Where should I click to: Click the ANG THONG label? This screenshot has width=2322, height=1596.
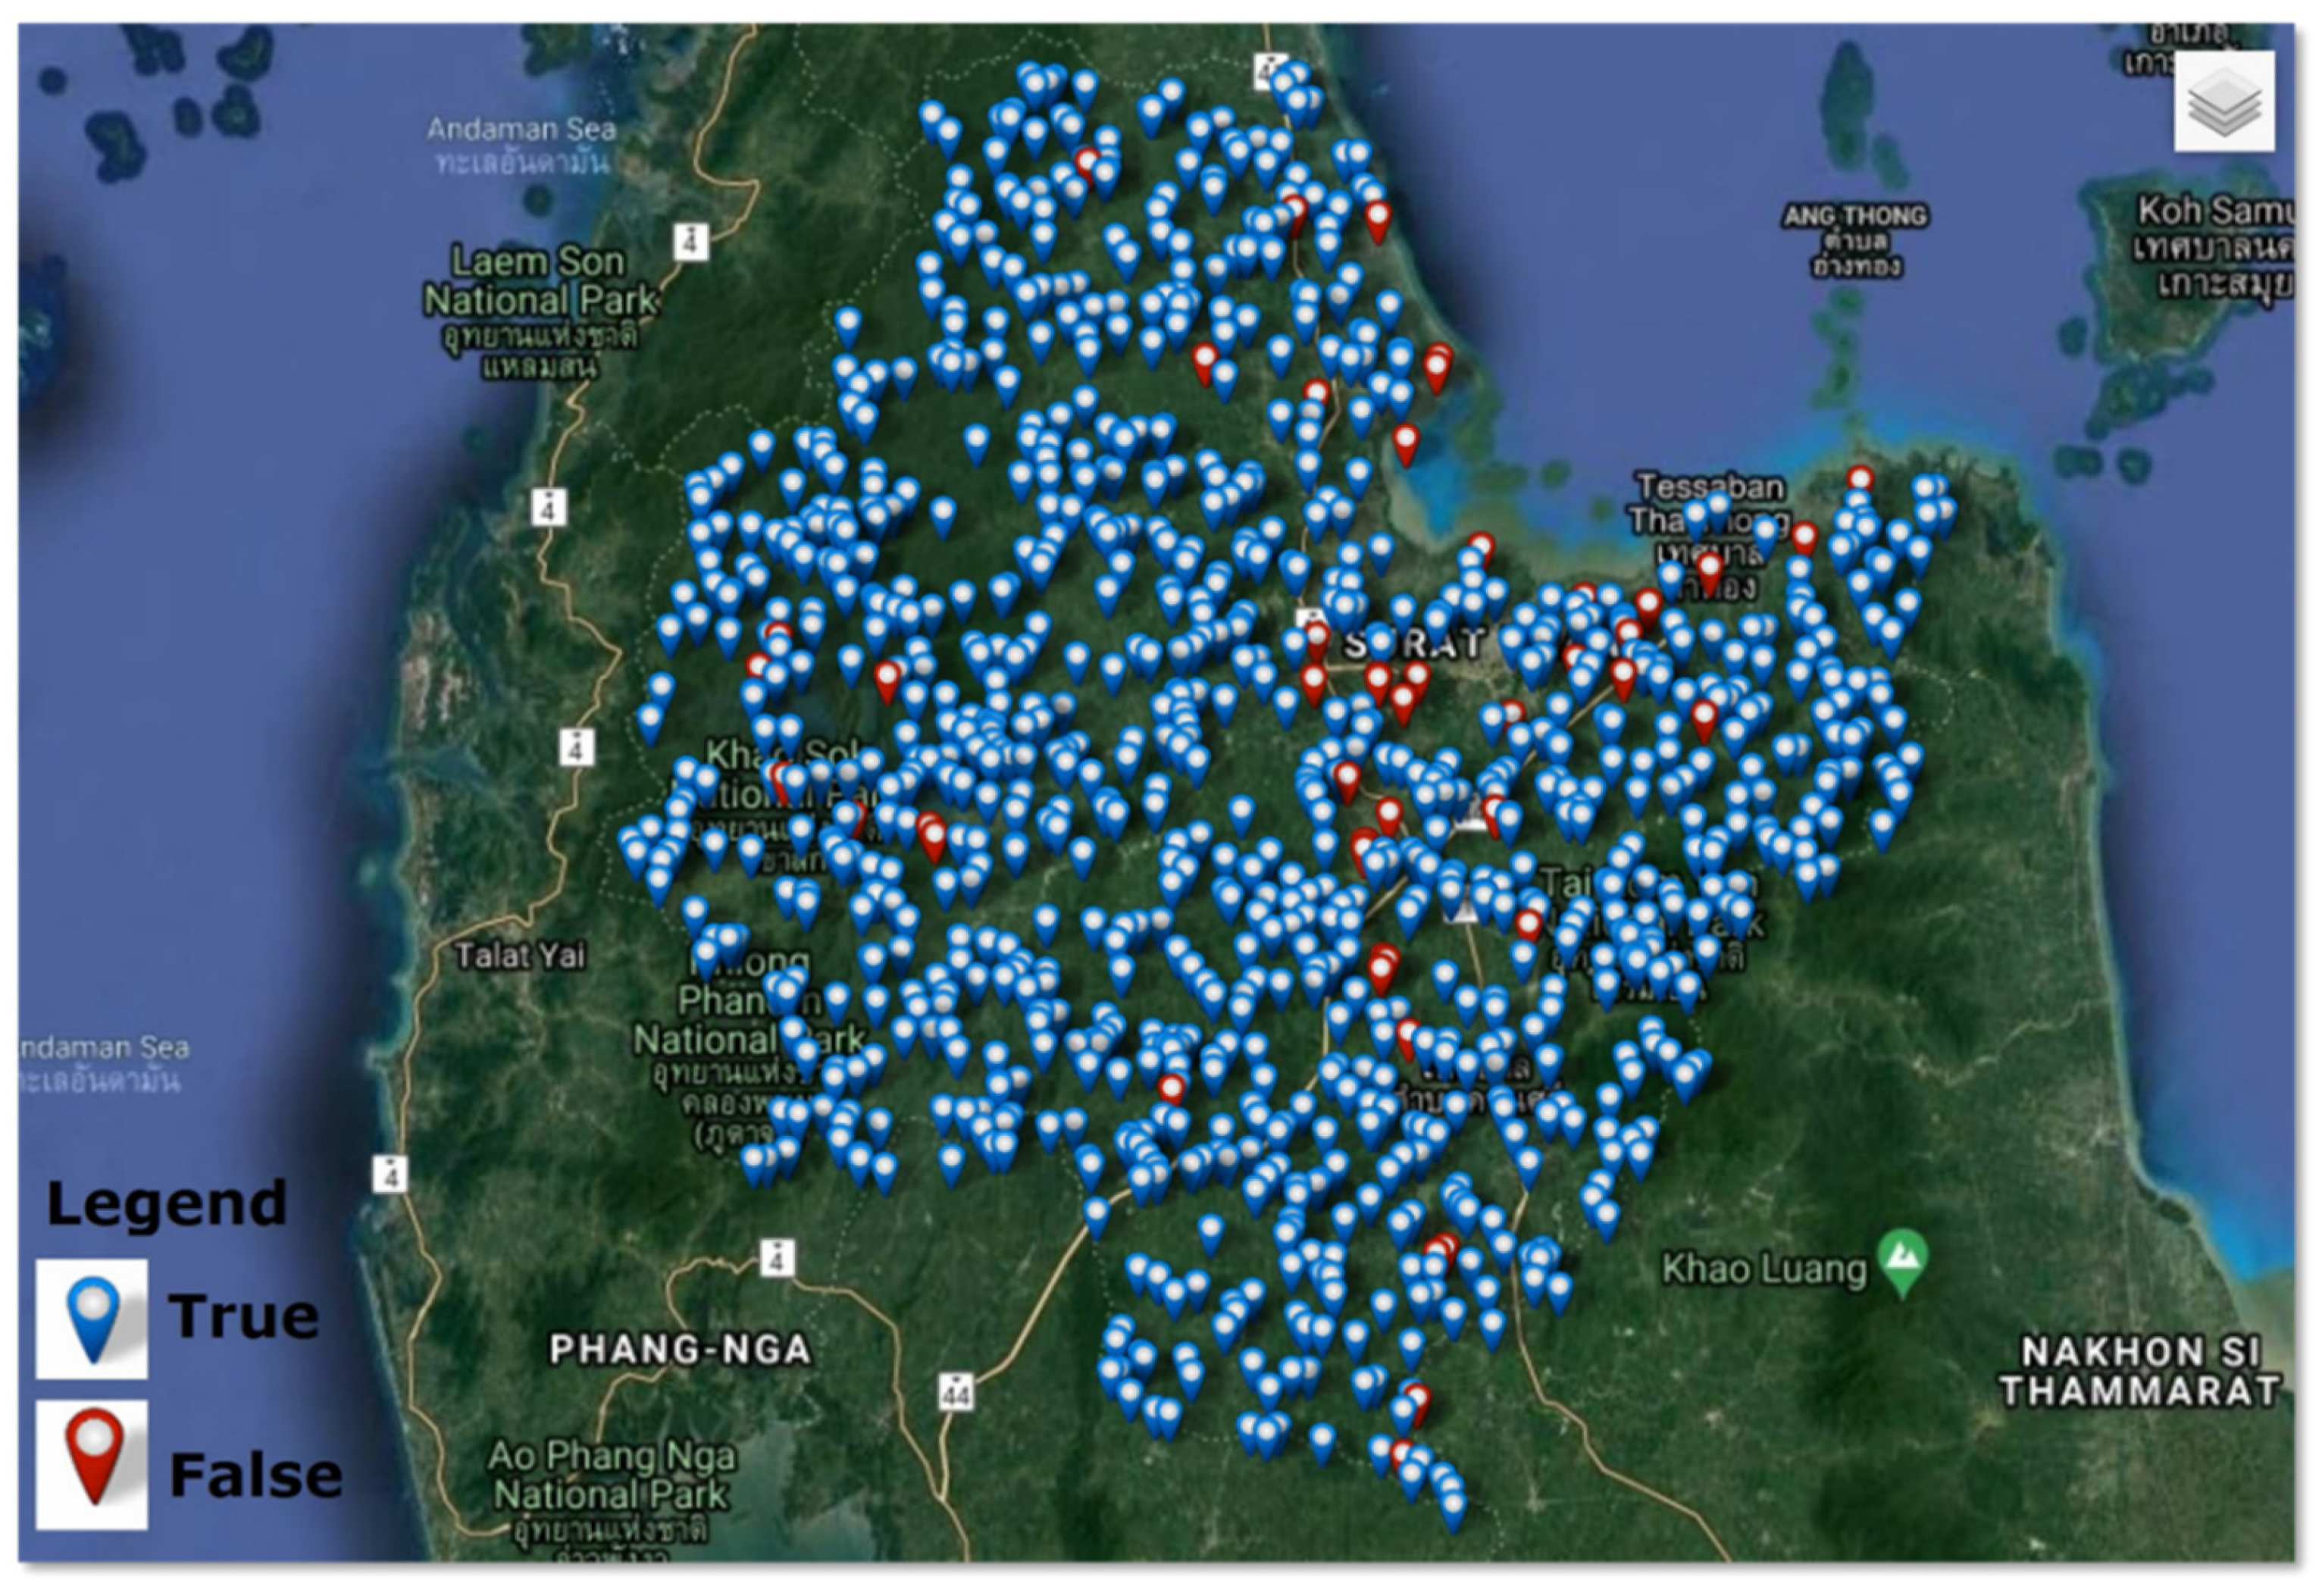1855,216
